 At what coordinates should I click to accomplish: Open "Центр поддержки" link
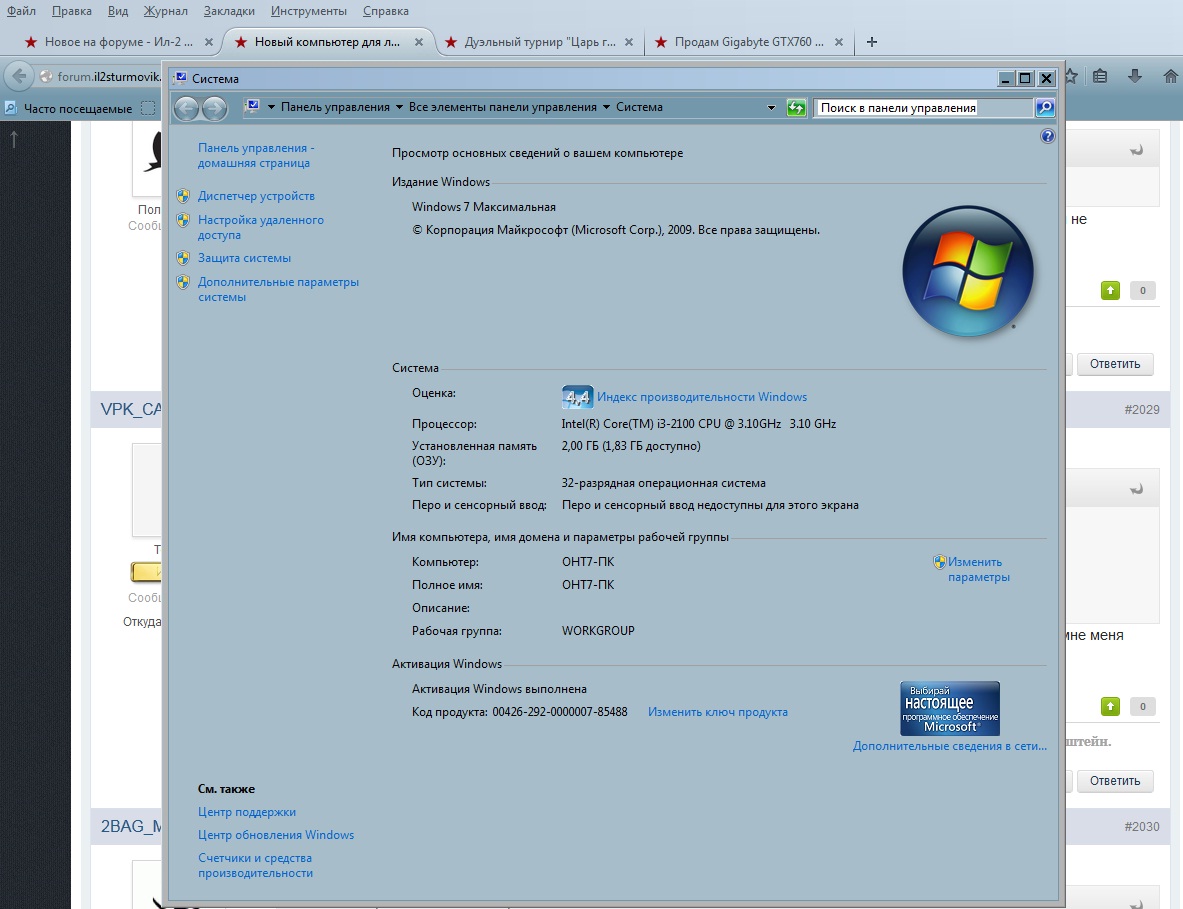click(x=247, y=812)
